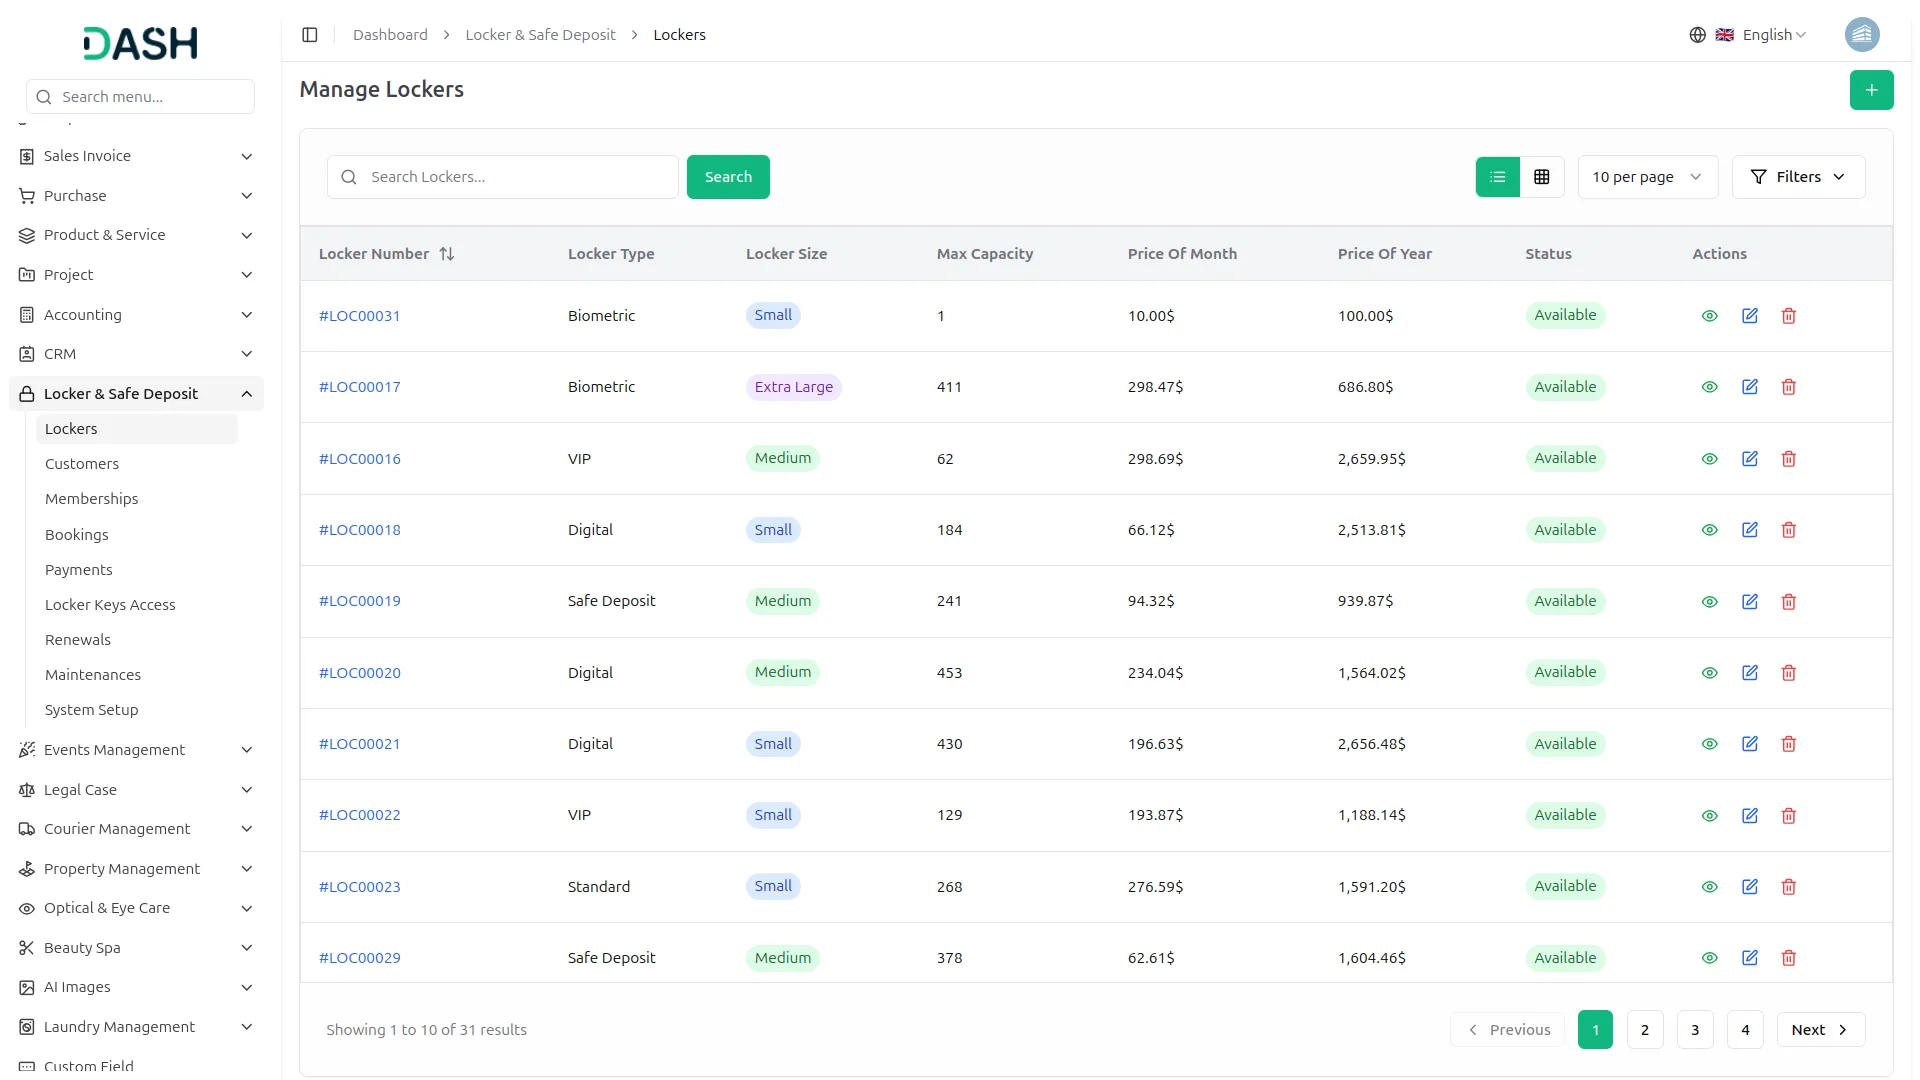Navigate to Dashboard via breadcrumb
This screenshot has width=1920, height=1080.
389,34
